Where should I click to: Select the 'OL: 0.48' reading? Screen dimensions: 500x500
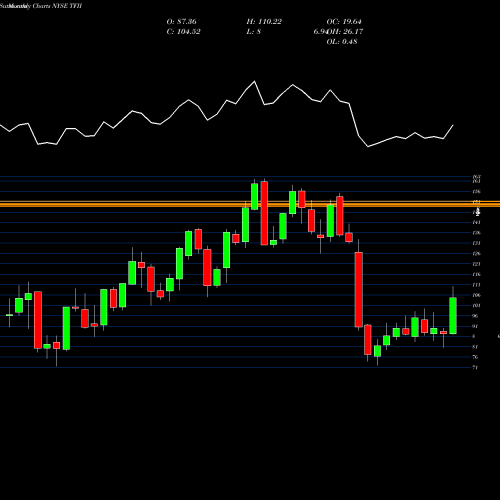pos(342,42)
